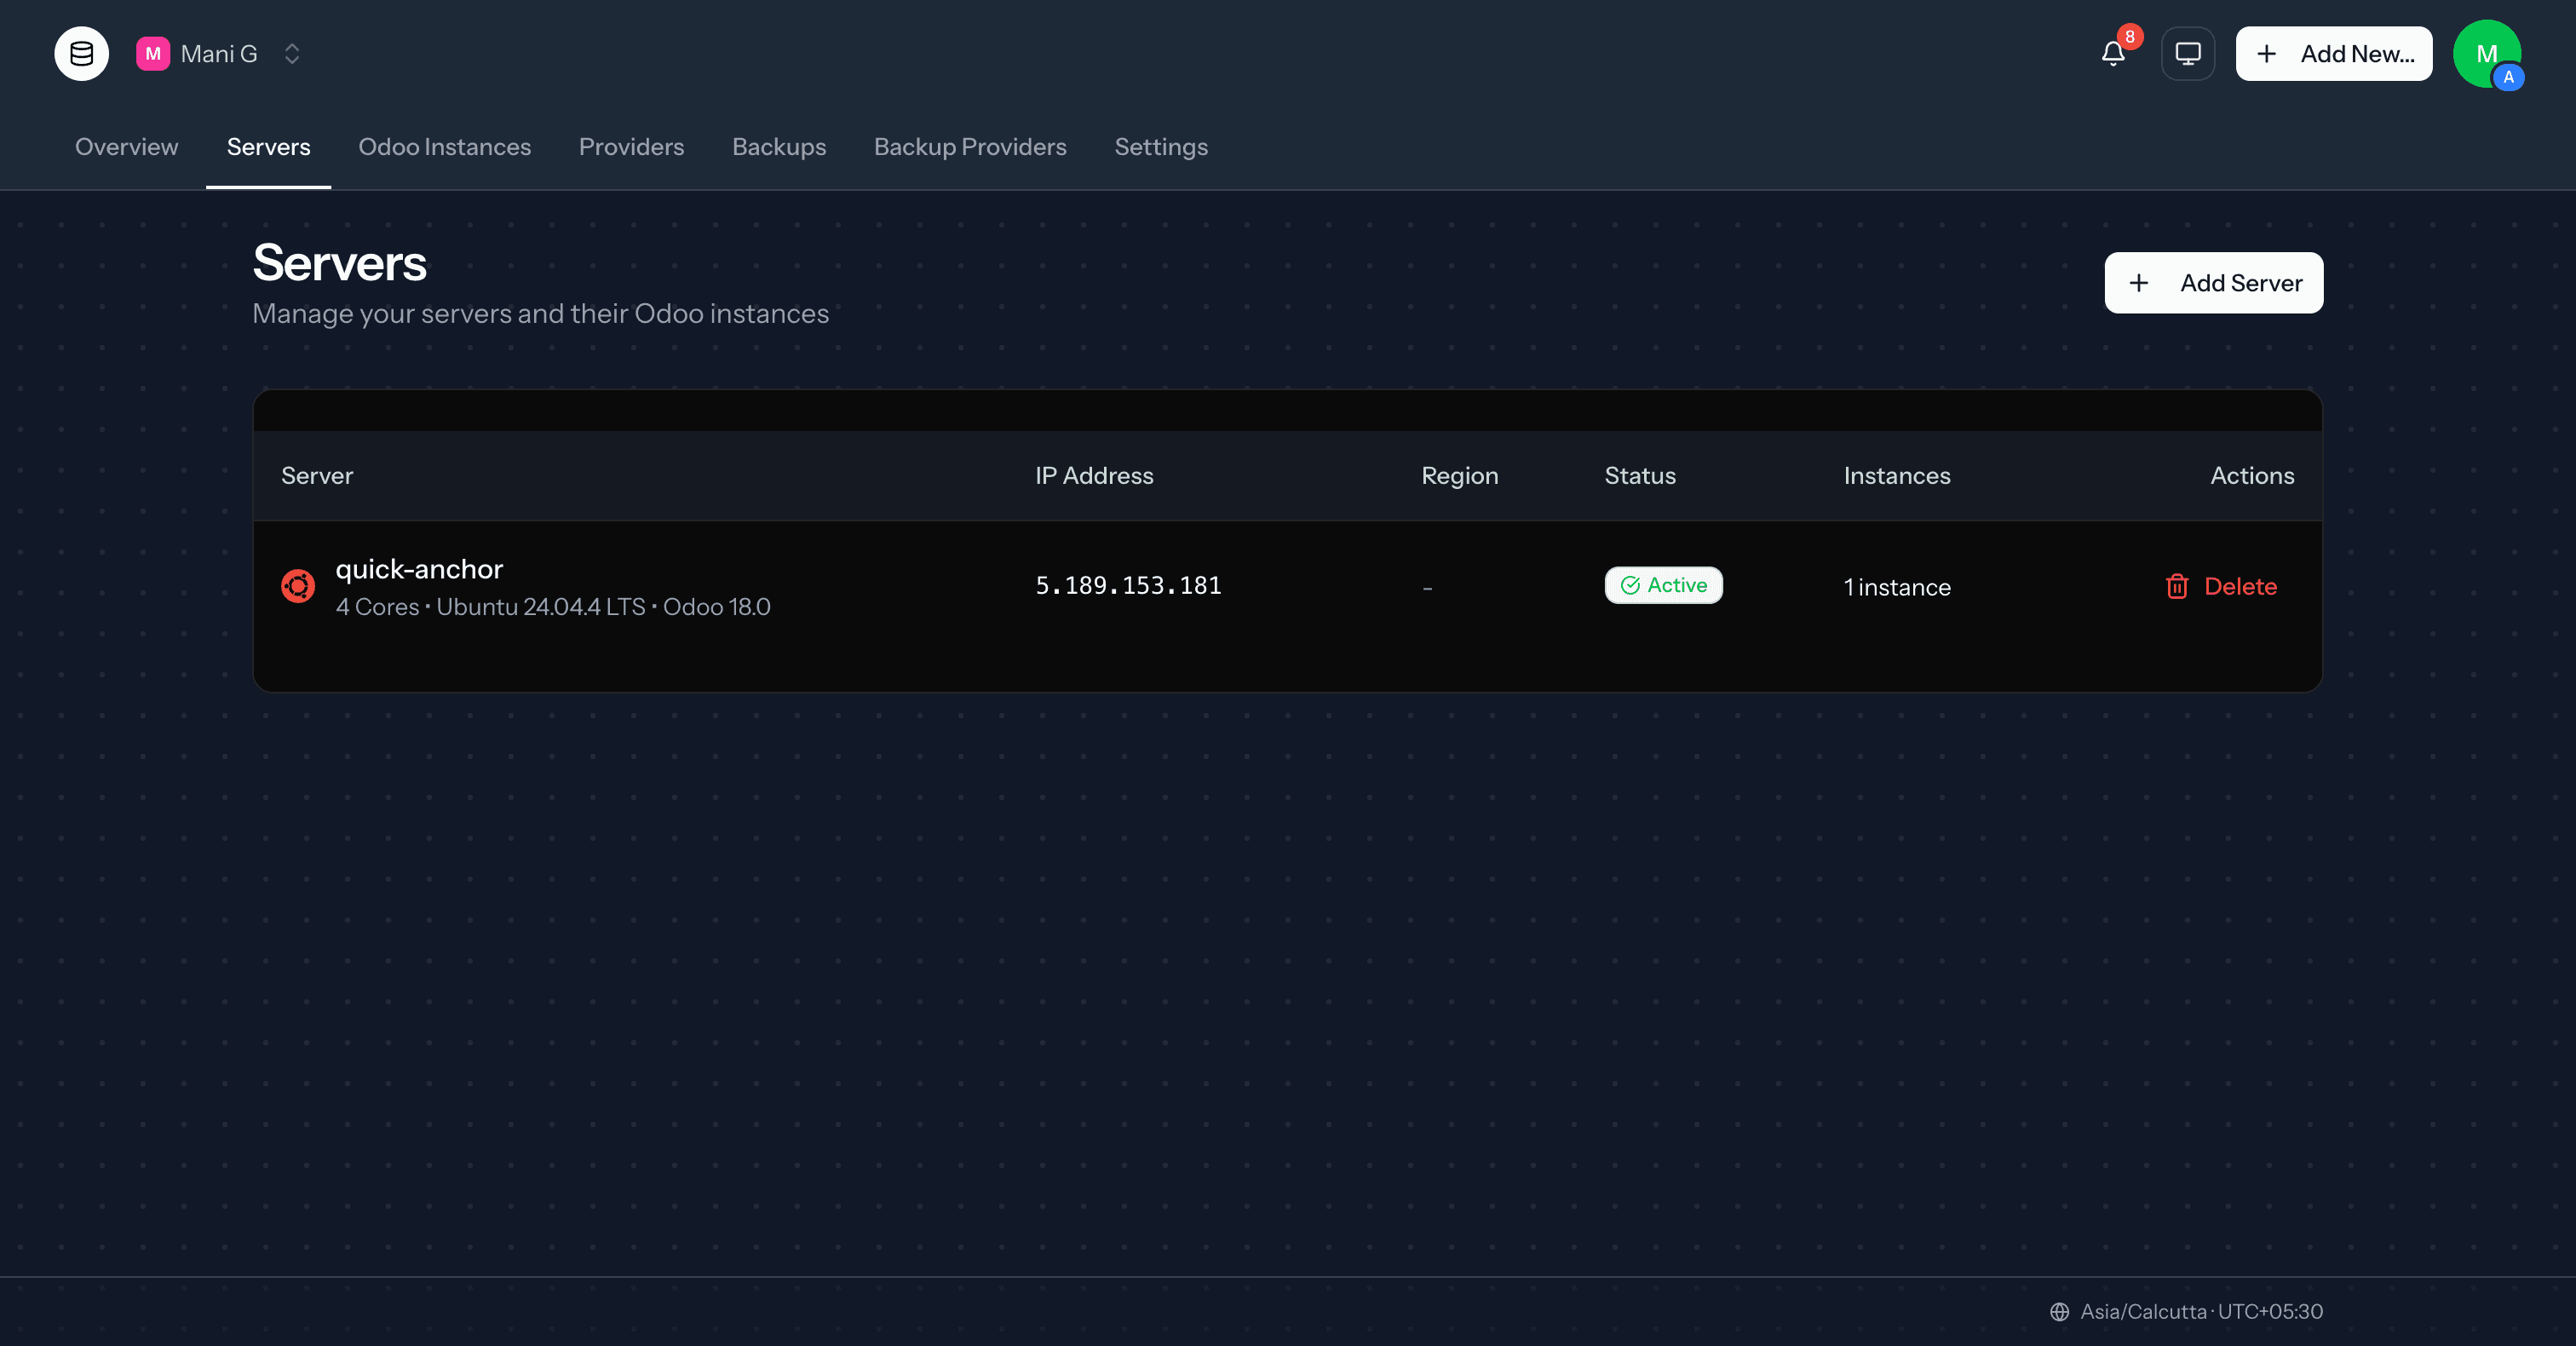Click the Status column header

[1640, 476]
